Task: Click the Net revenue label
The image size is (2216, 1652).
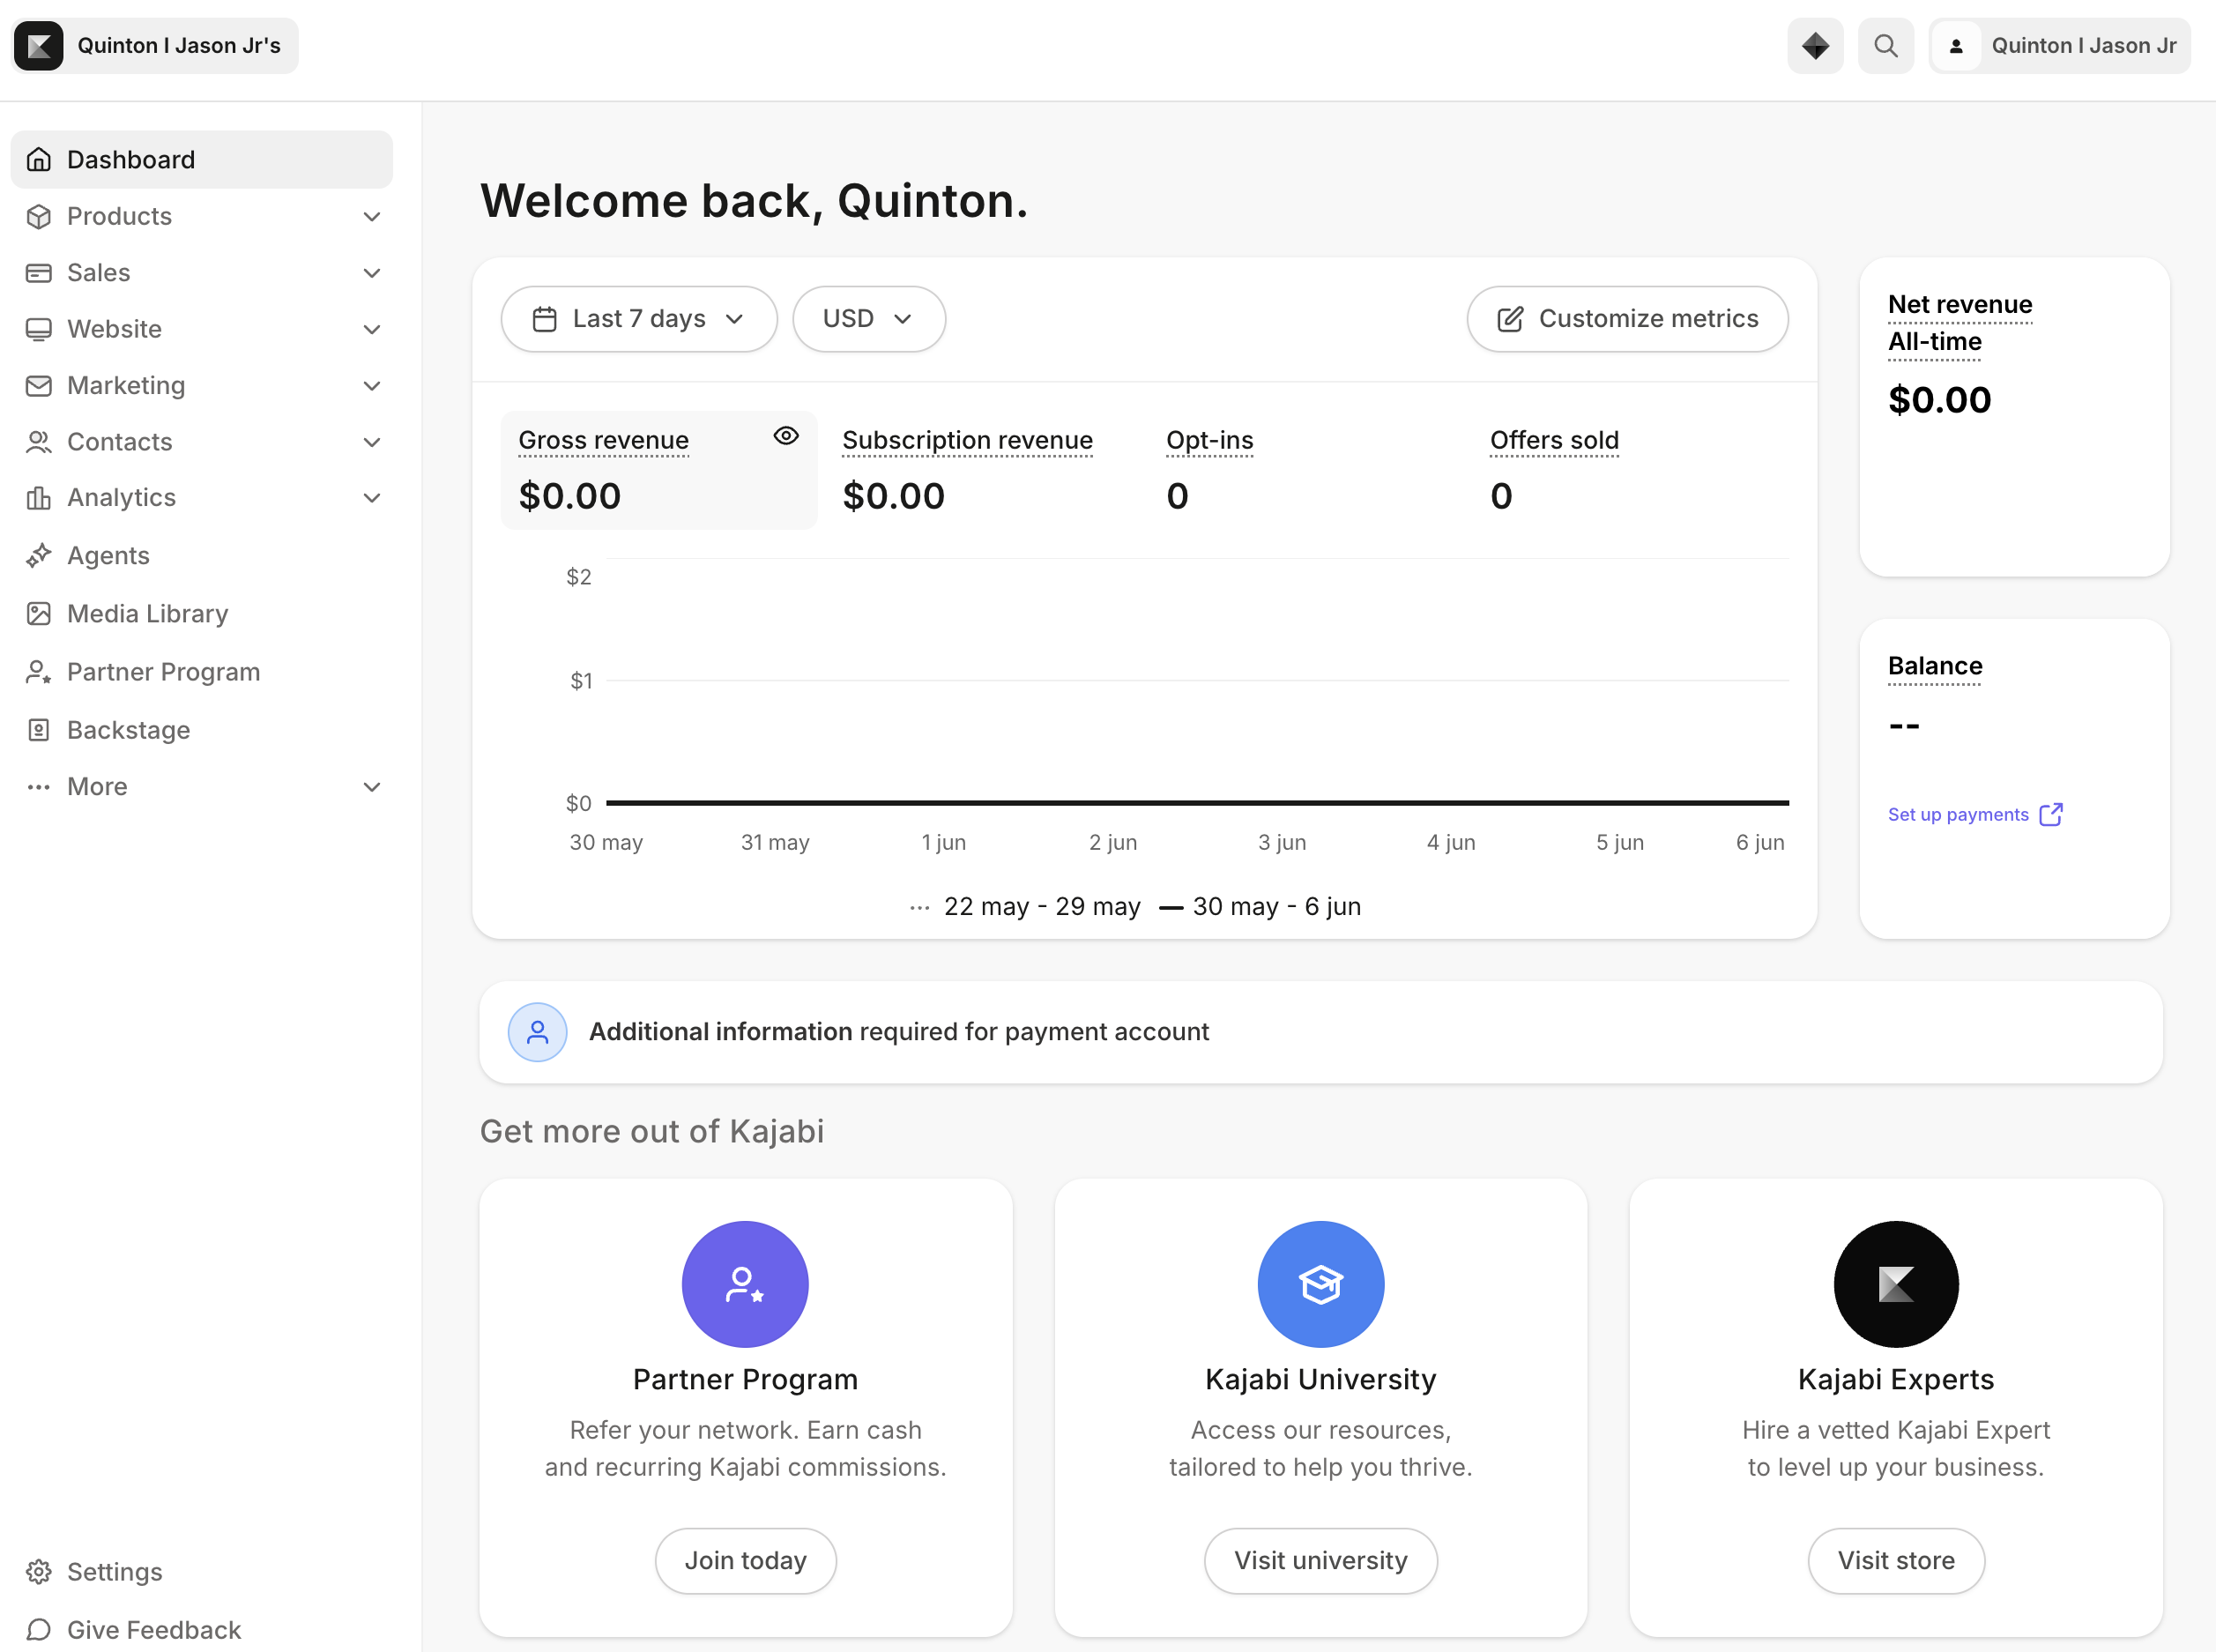Action: pos(1959,305)
